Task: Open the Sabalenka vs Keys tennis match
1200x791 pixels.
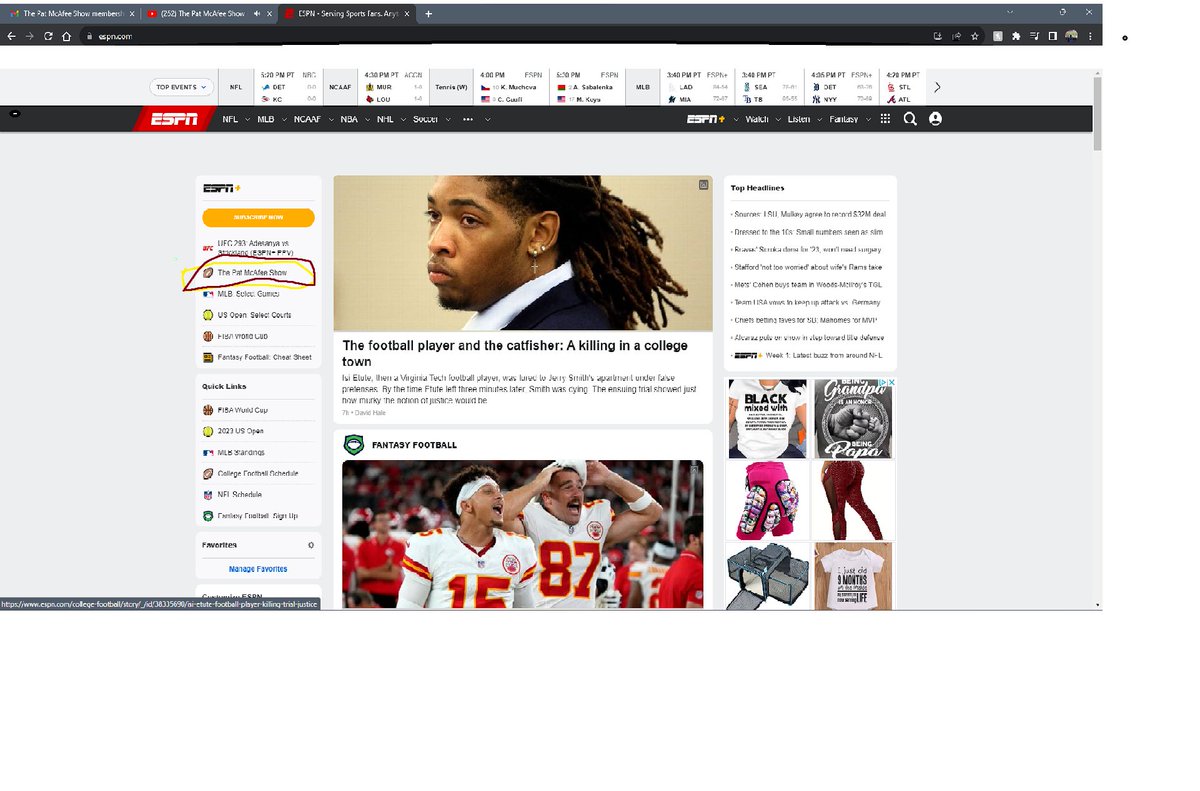Action: pyautogui.click(x=588, y=87)
